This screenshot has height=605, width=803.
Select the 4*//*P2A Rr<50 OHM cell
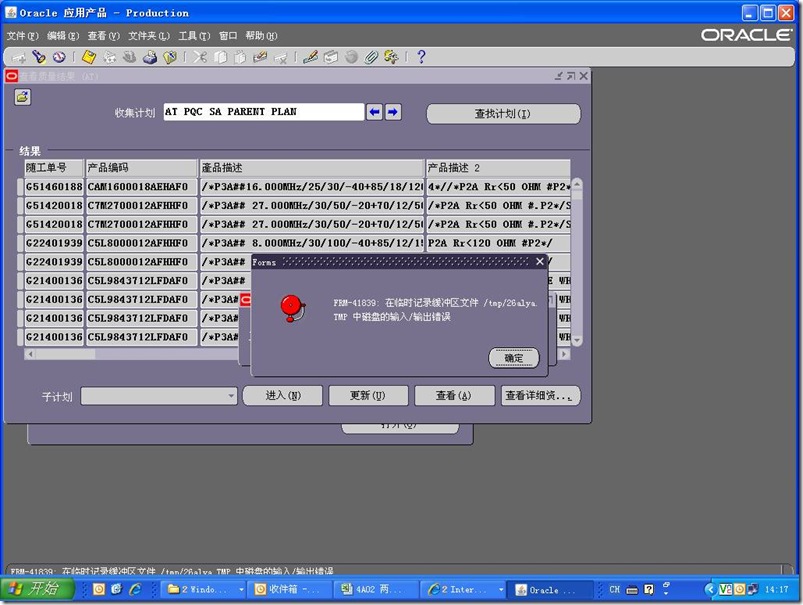click(x=498, y=187)
